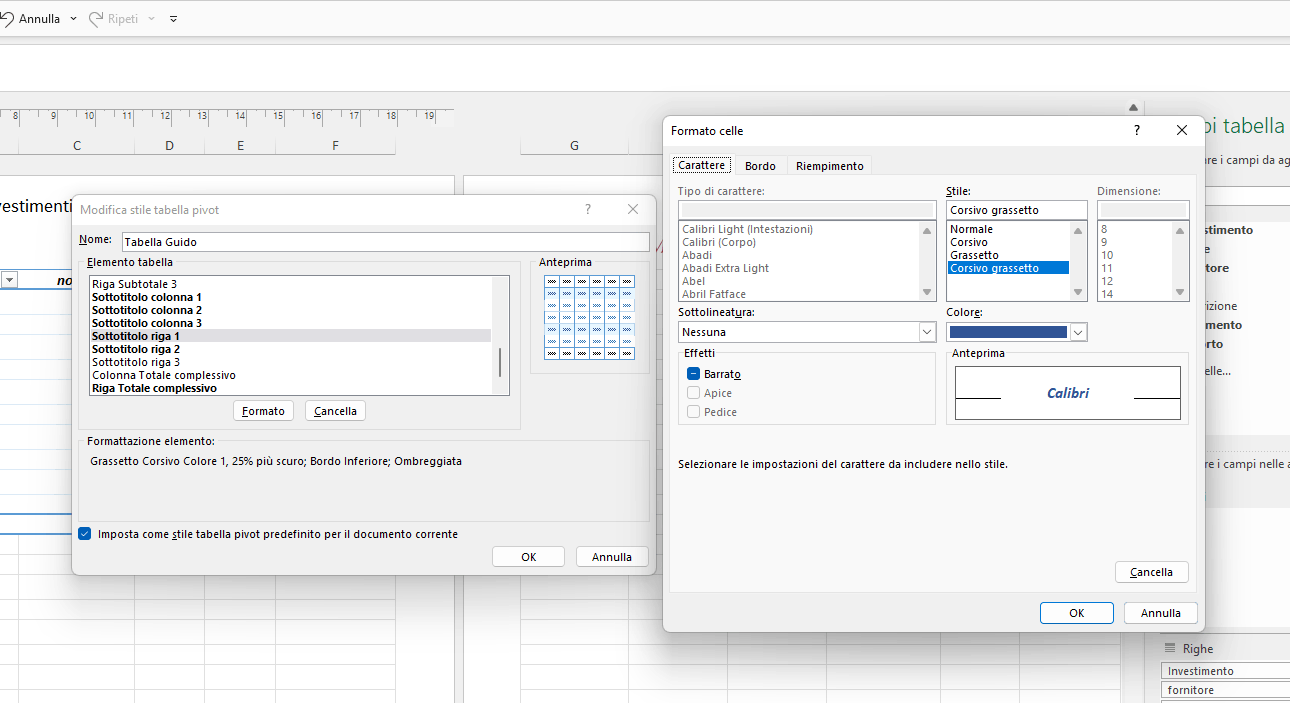Enable the Apice superscript checkbox
This screenshot has height=703, width=1290.
[x=693, y=393]
